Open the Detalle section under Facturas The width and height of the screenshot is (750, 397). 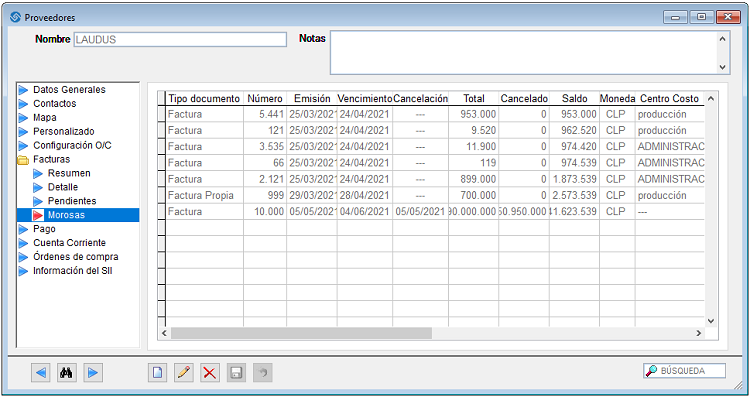click(x=63, y=187)
